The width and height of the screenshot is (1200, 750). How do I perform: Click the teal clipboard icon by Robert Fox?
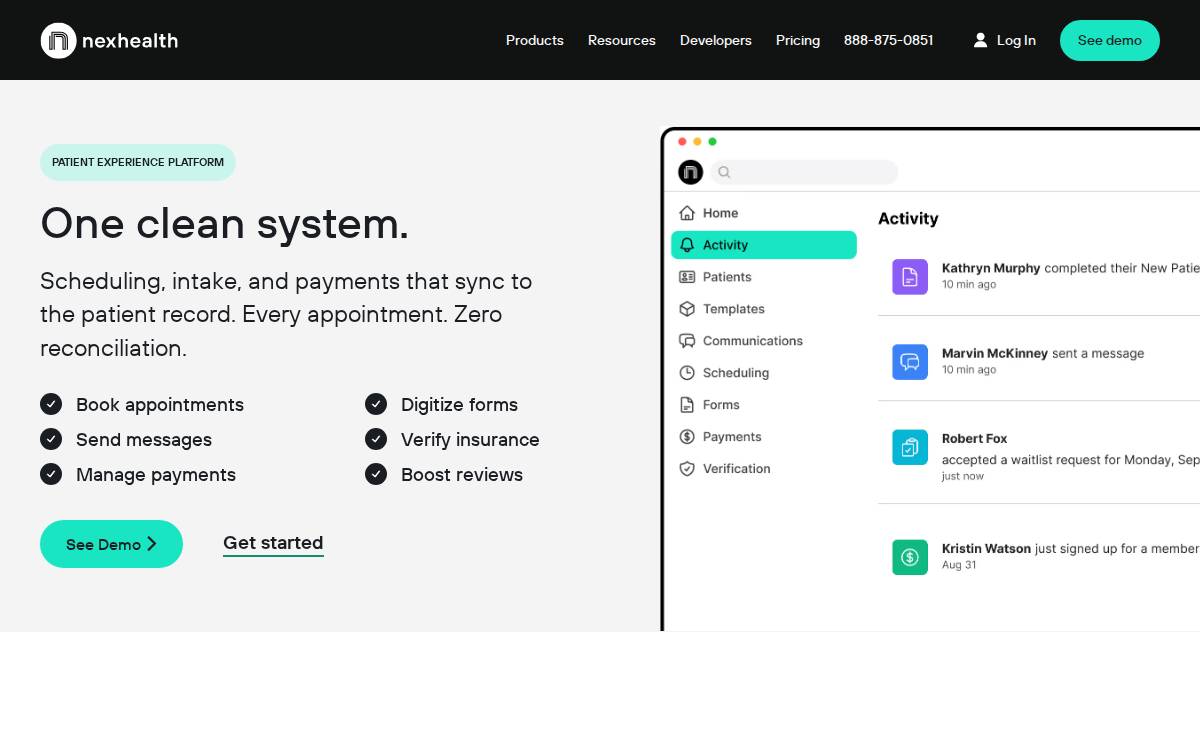pos(910,447)
